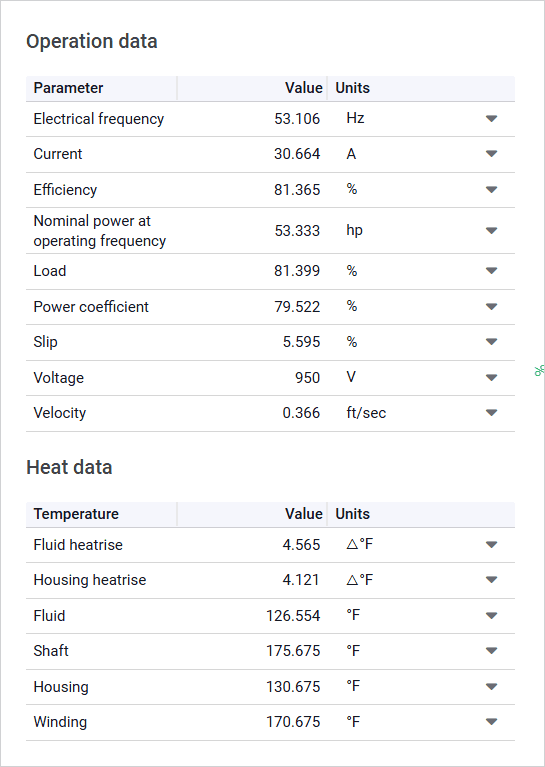Expand Winding temperature units dropdown

491,722
